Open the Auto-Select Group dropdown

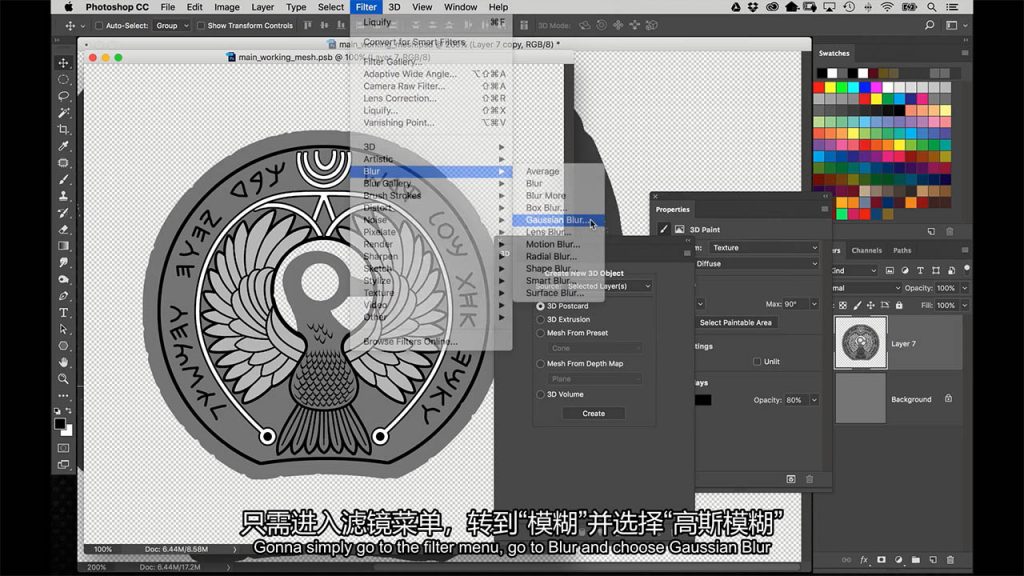[173, 25]
